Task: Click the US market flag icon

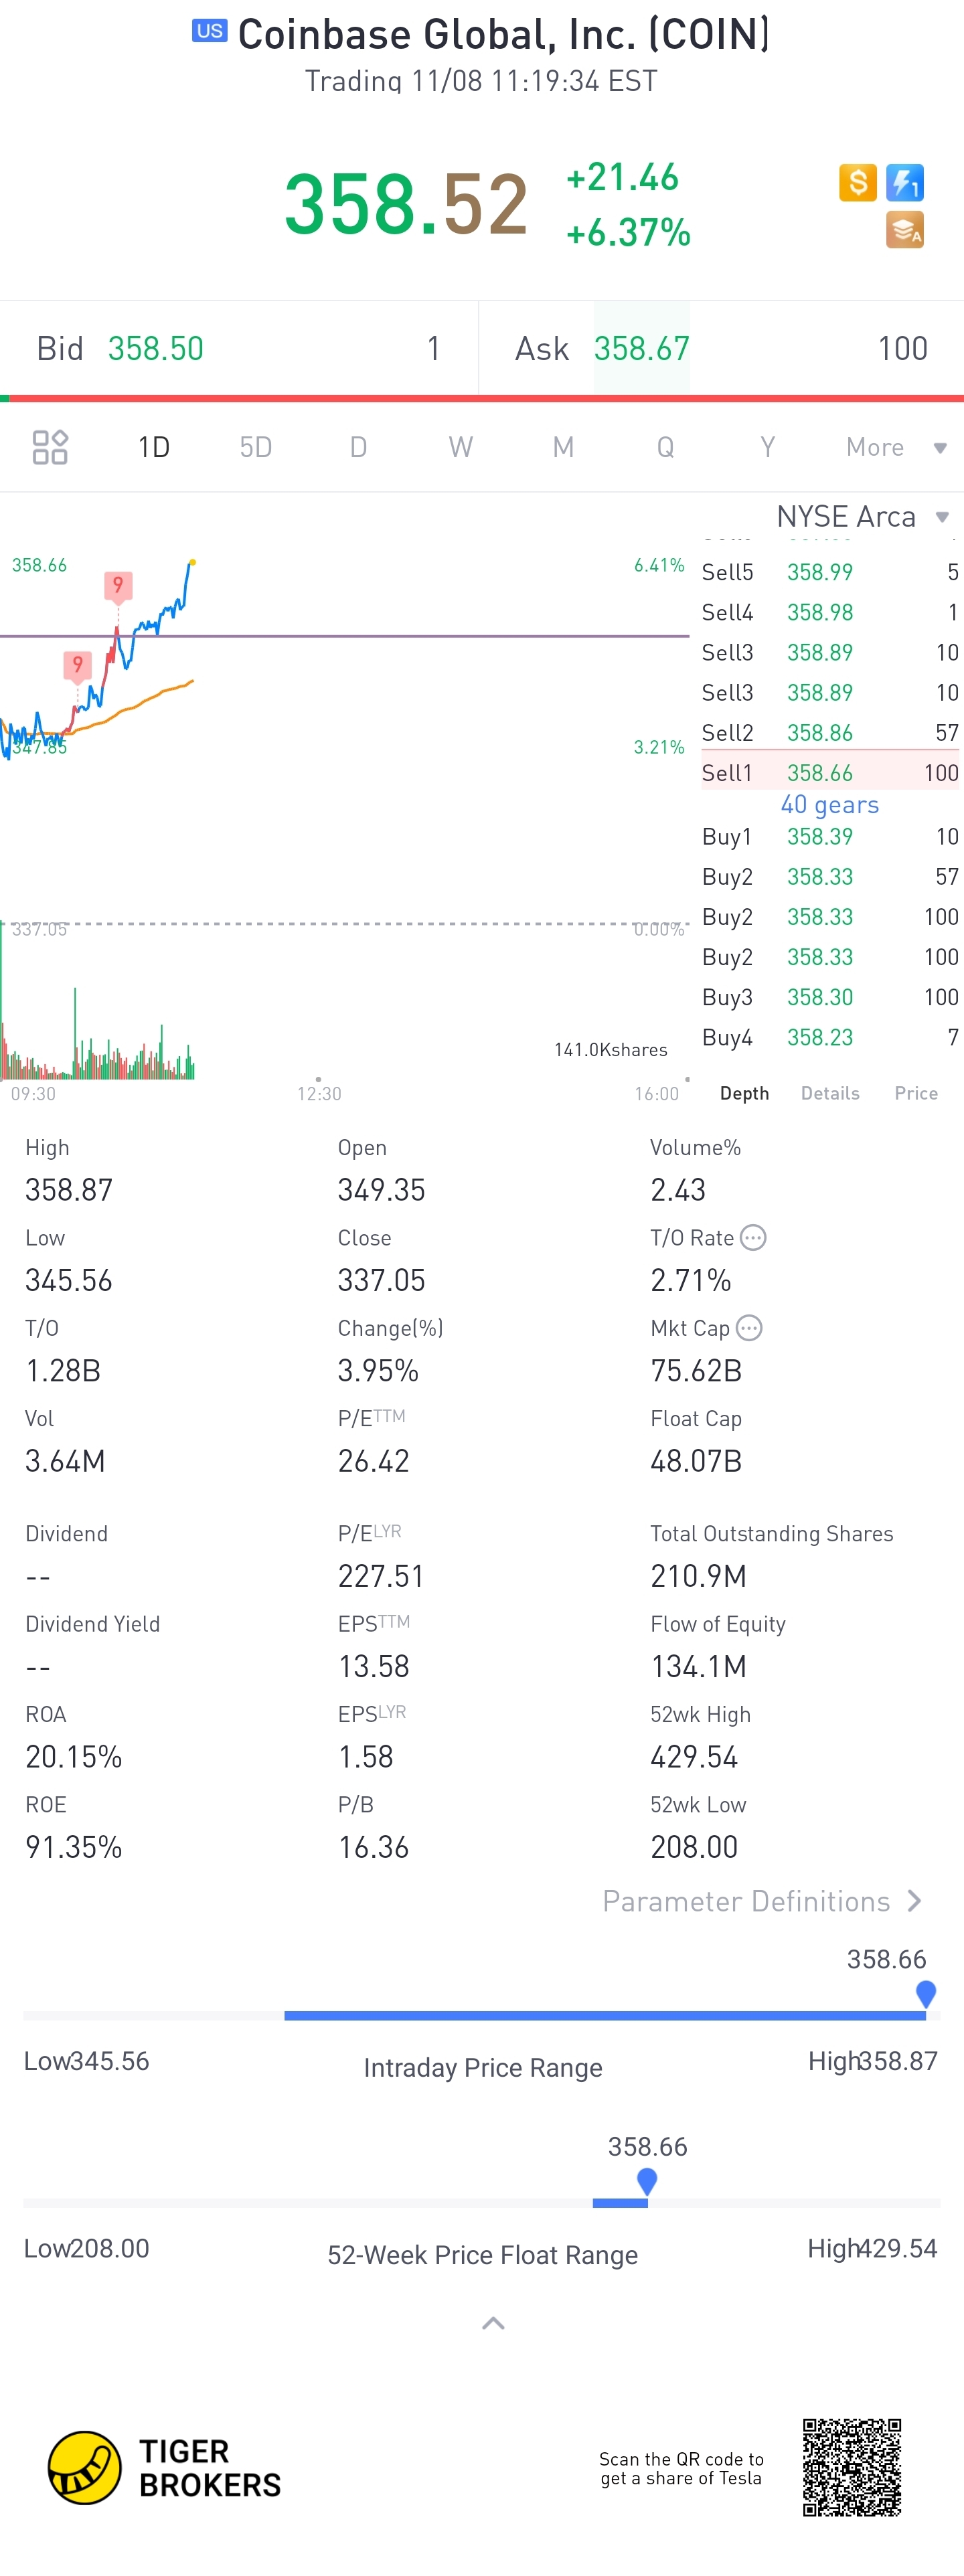Action: pyautogui.click(x=210, y=31)
